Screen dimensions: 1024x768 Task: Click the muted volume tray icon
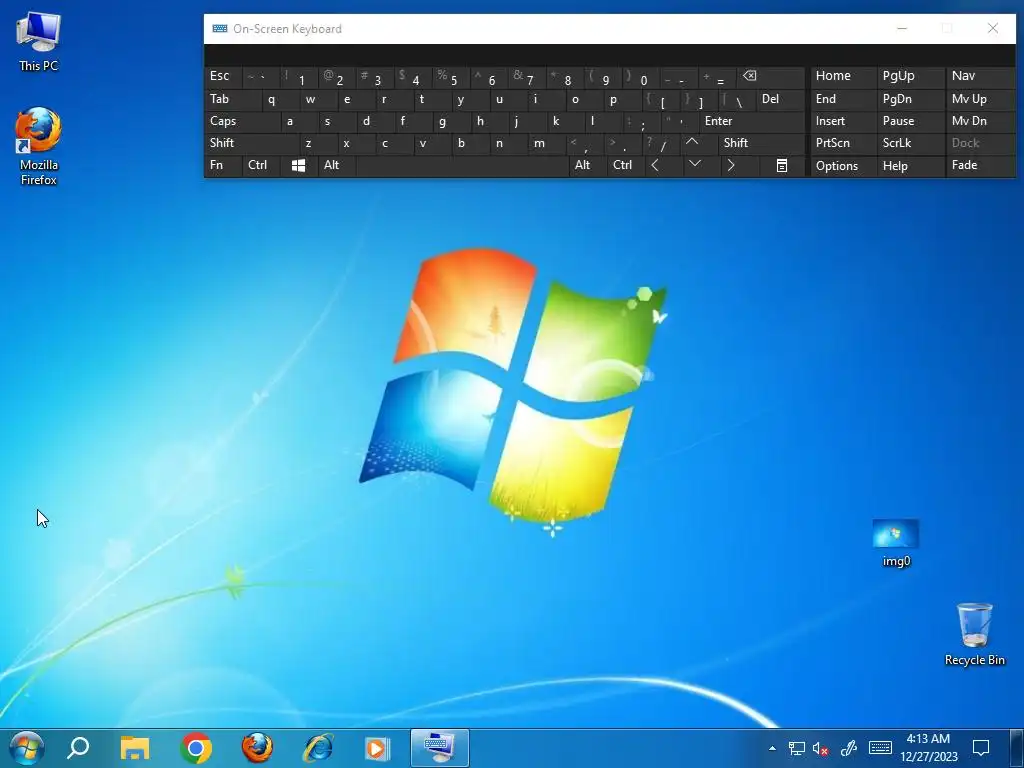(x=821, y=748)
